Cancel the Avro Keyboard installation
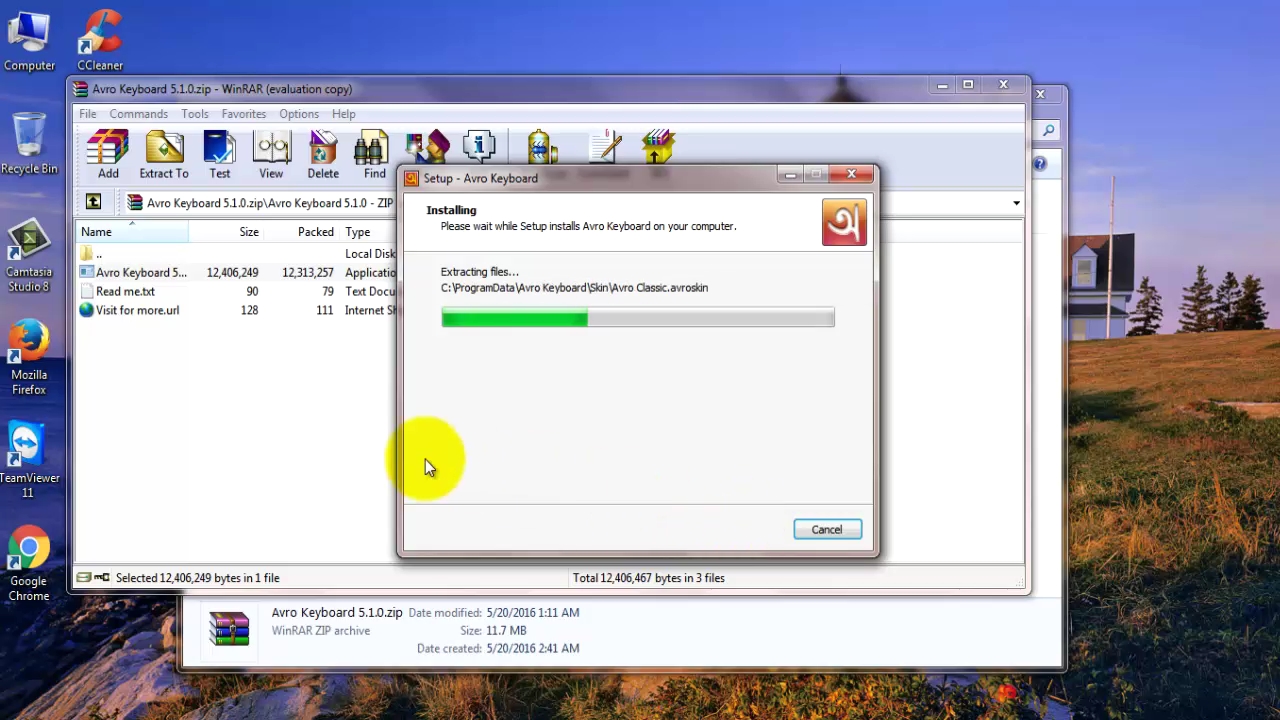 pos(826,529)
